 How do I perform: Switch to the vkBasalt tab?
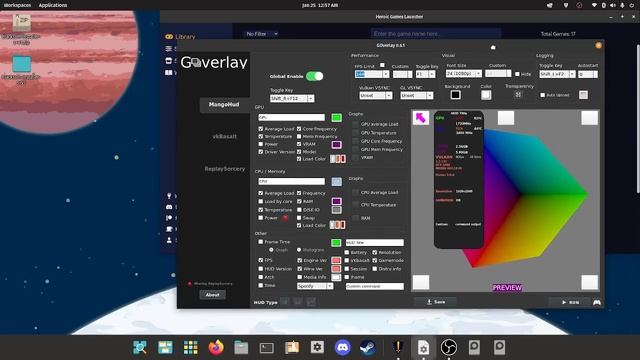pyautogui.click(x=224, y=136)
